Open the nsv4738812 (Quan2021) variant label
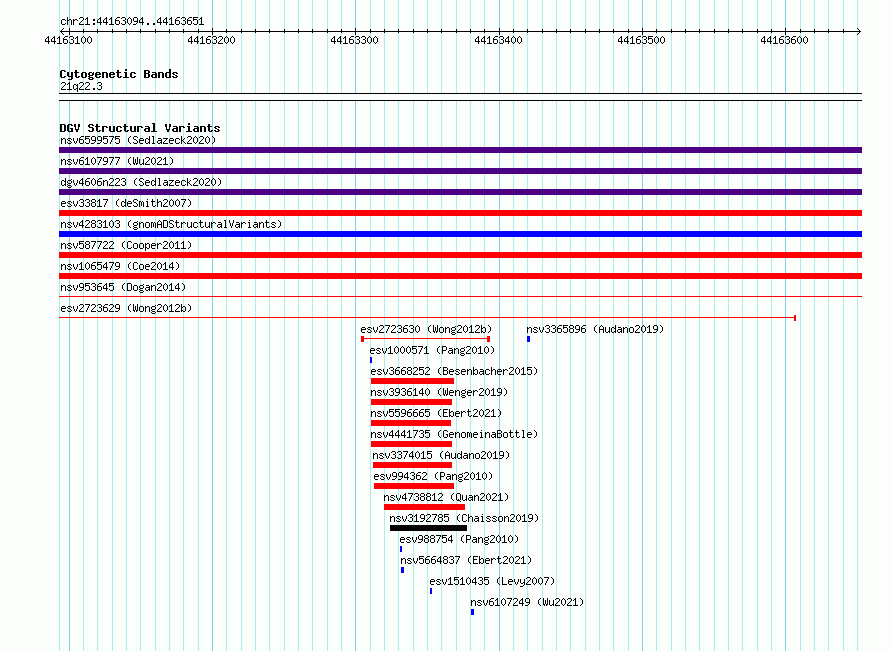 click(446, 497)
